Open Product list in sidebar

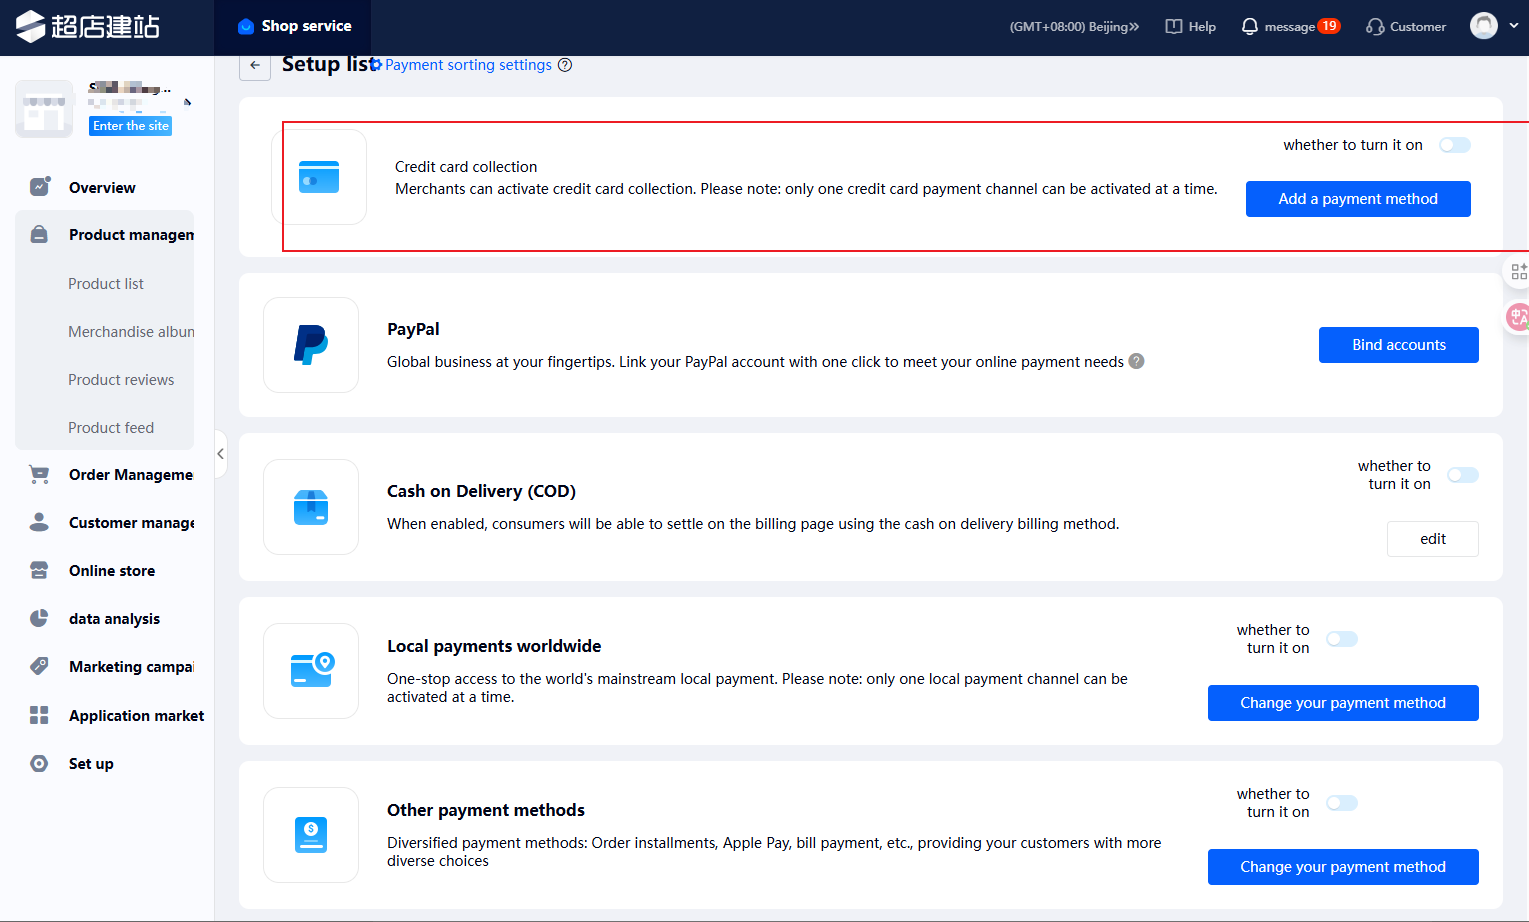tap(106, 284)
